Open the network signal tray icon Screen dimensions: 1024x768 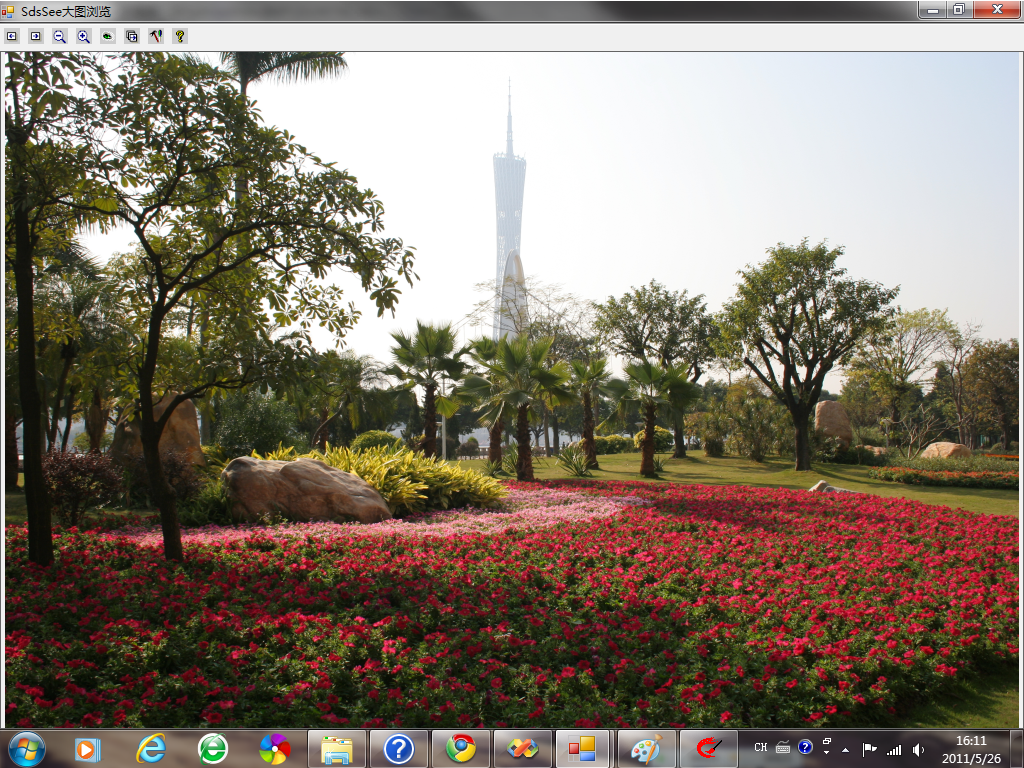tap(894, 750)
